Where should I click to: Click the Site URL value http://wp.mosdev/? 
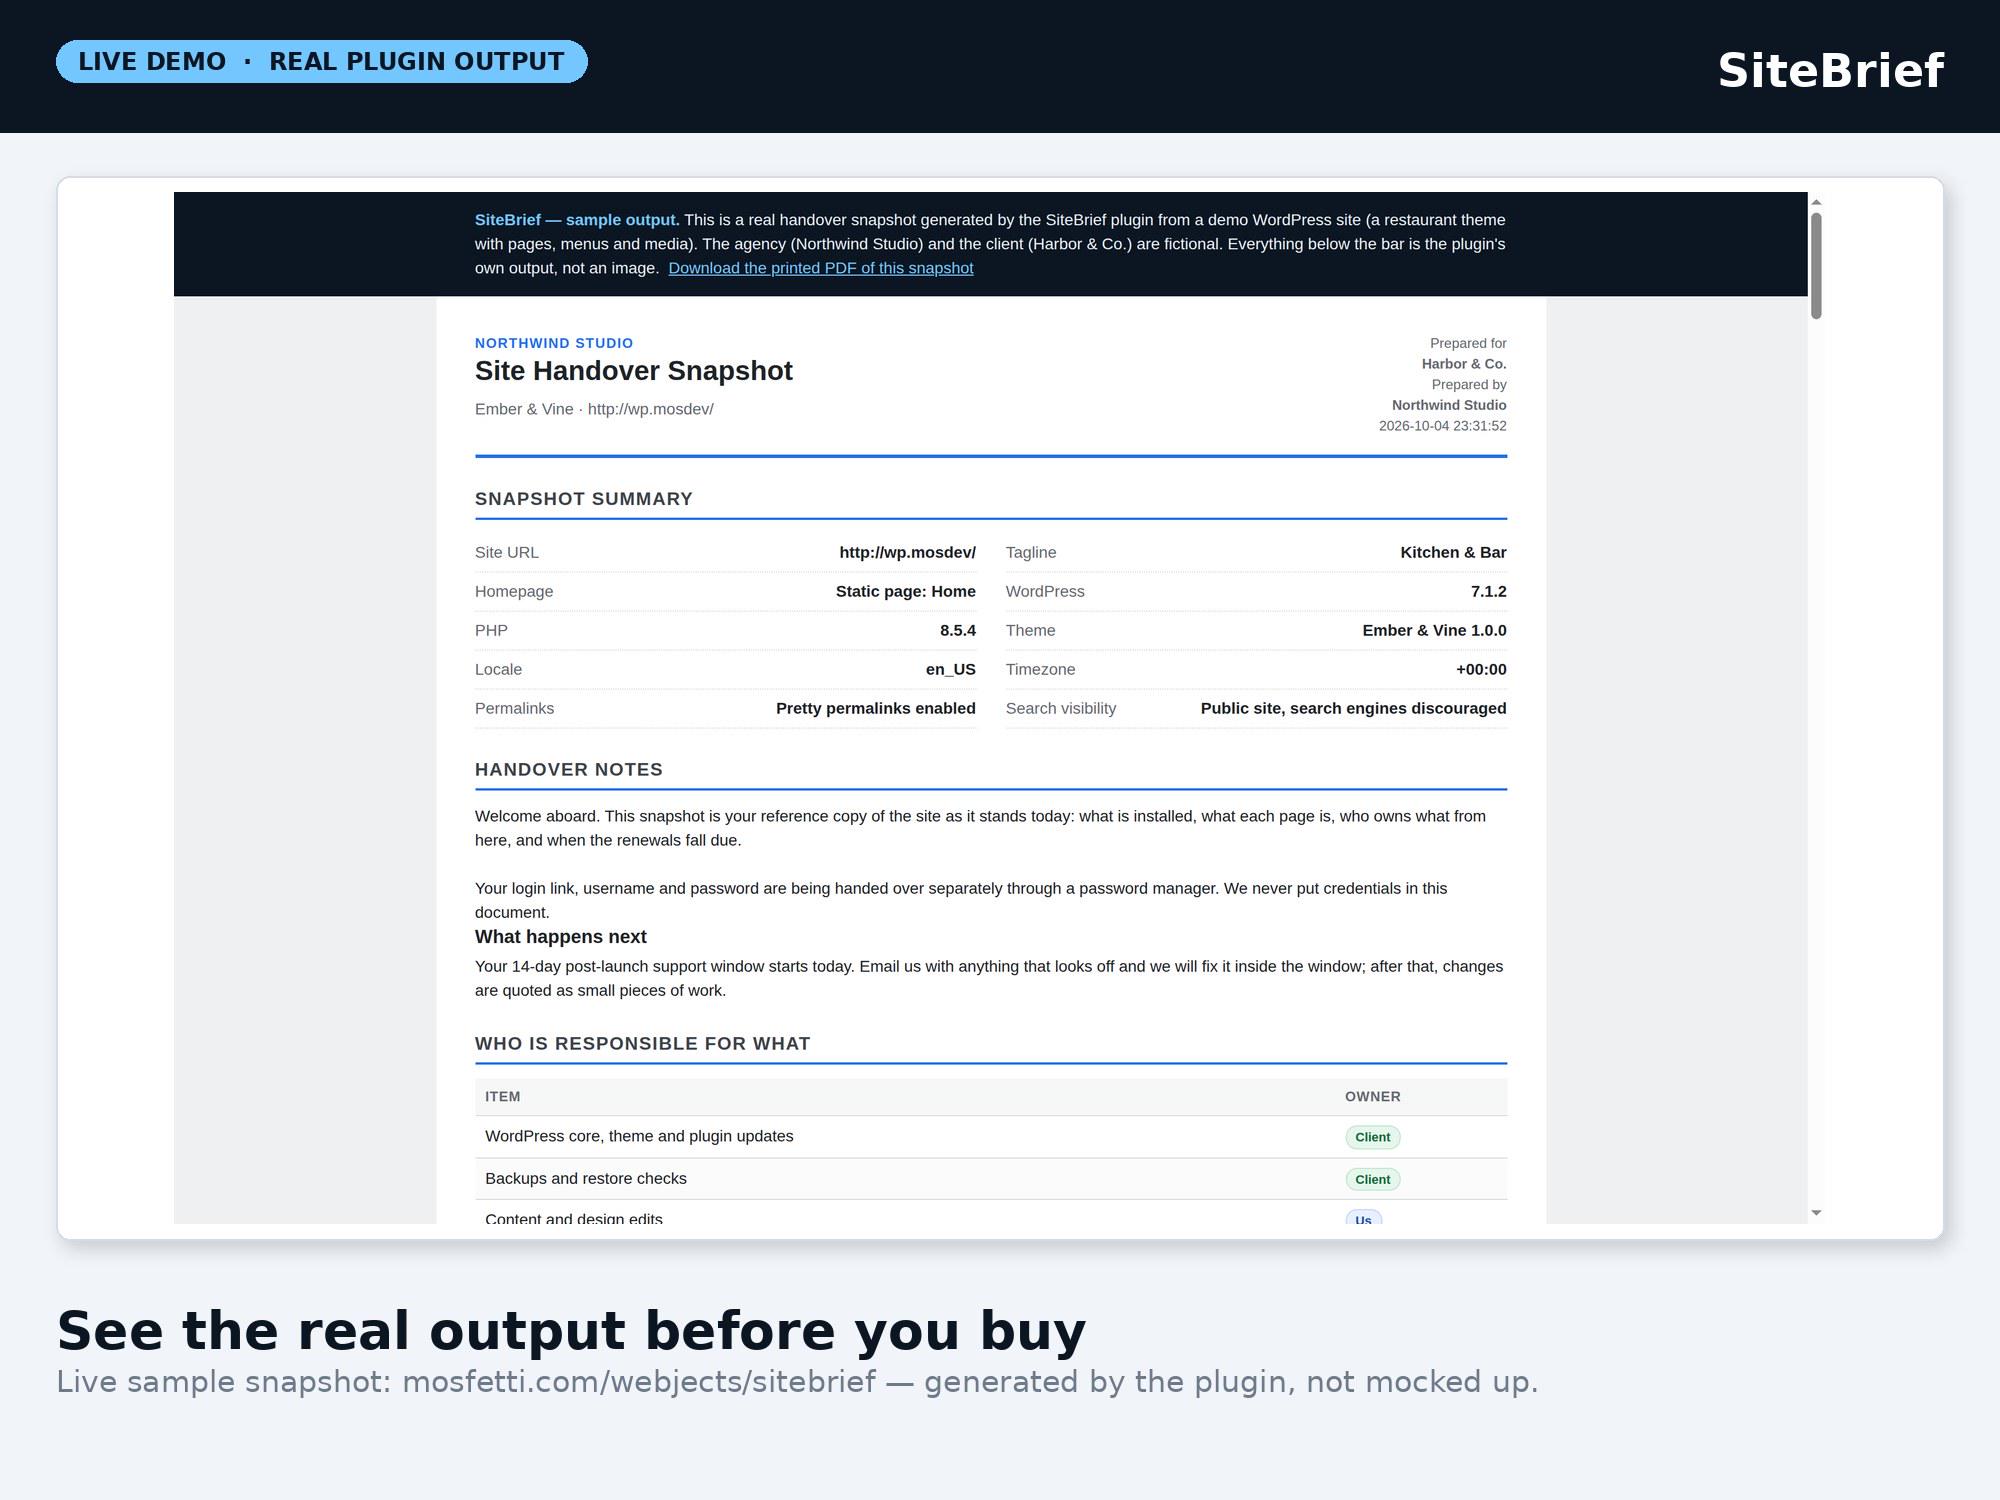click(x=907, y=552)
